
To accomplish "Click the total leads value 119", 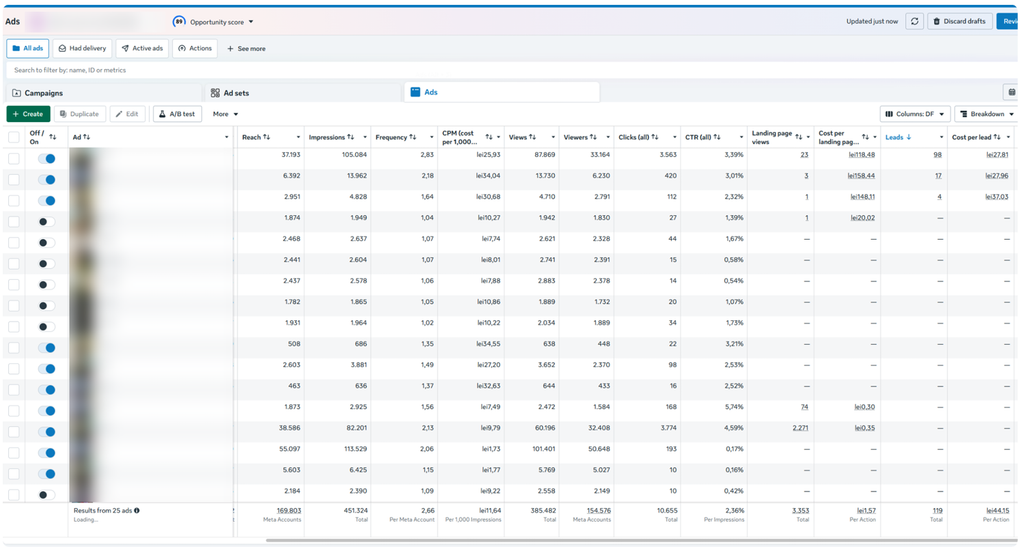I will (937, 510).
